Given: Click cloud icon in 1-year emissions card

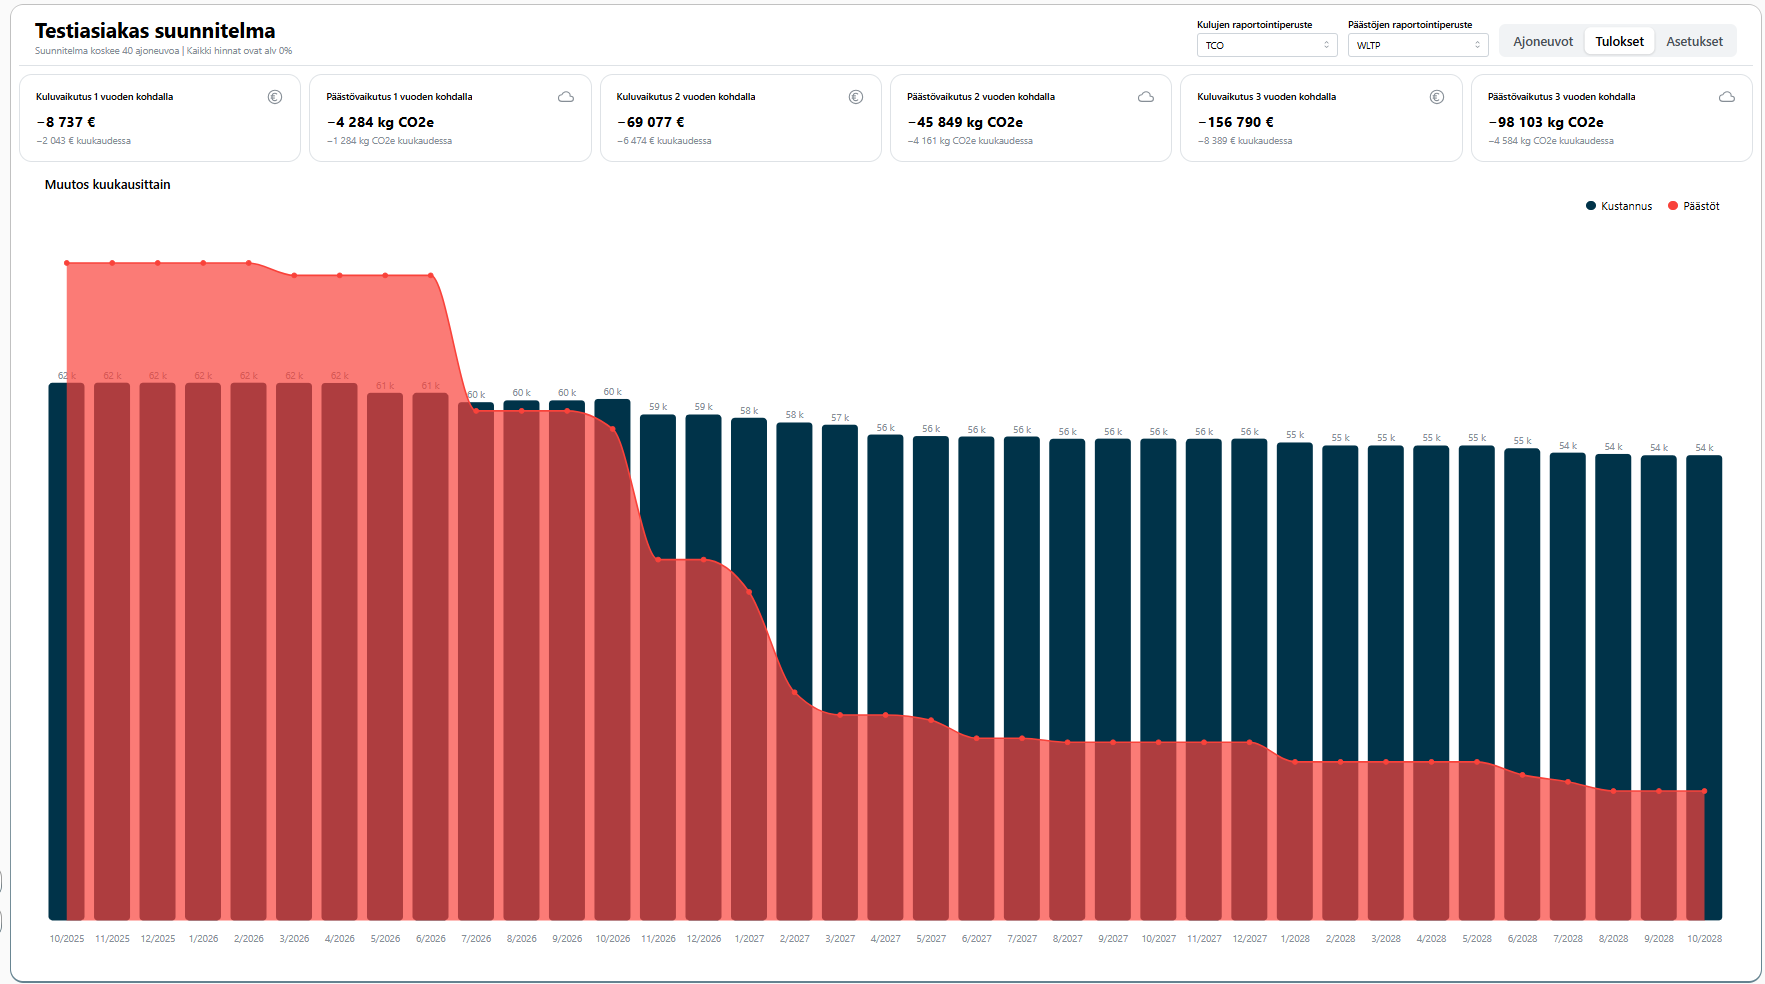Looking at the screenshot, I should click(566, 97).
